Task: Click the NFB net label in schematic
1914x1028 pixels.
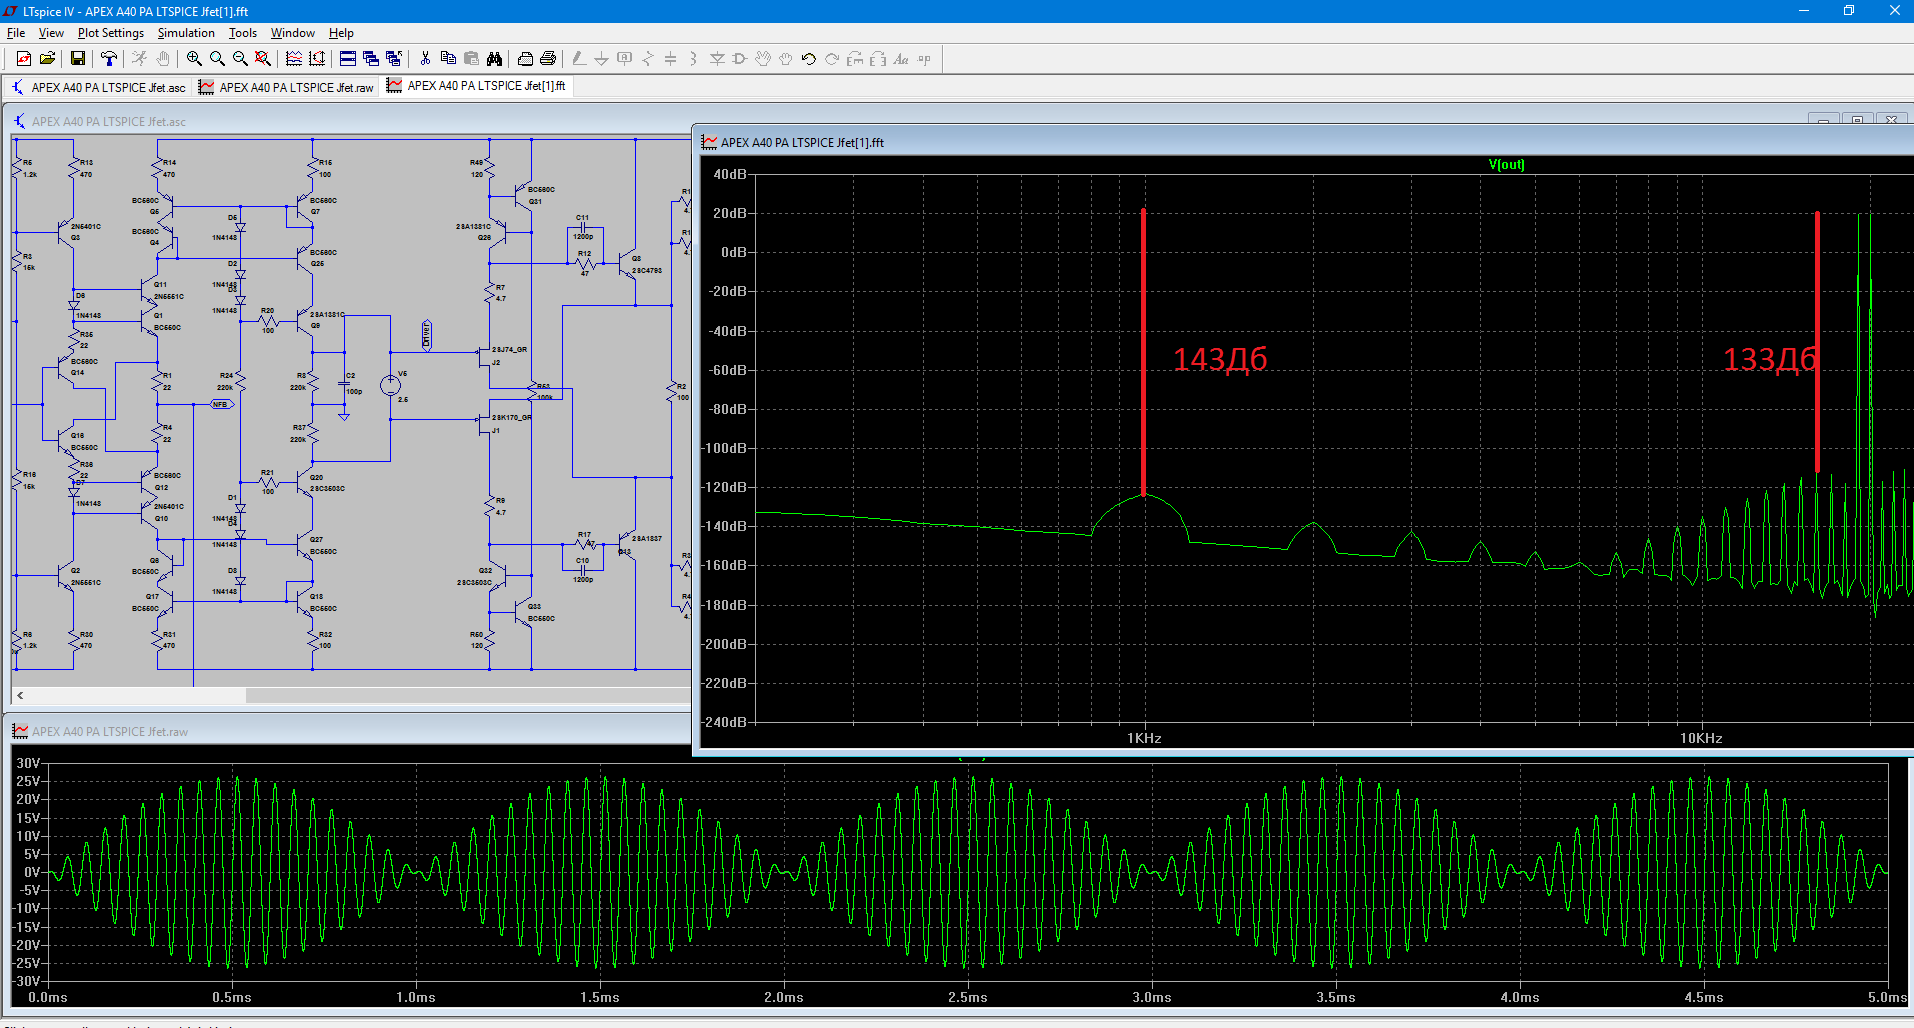Action: pos(220,404)
